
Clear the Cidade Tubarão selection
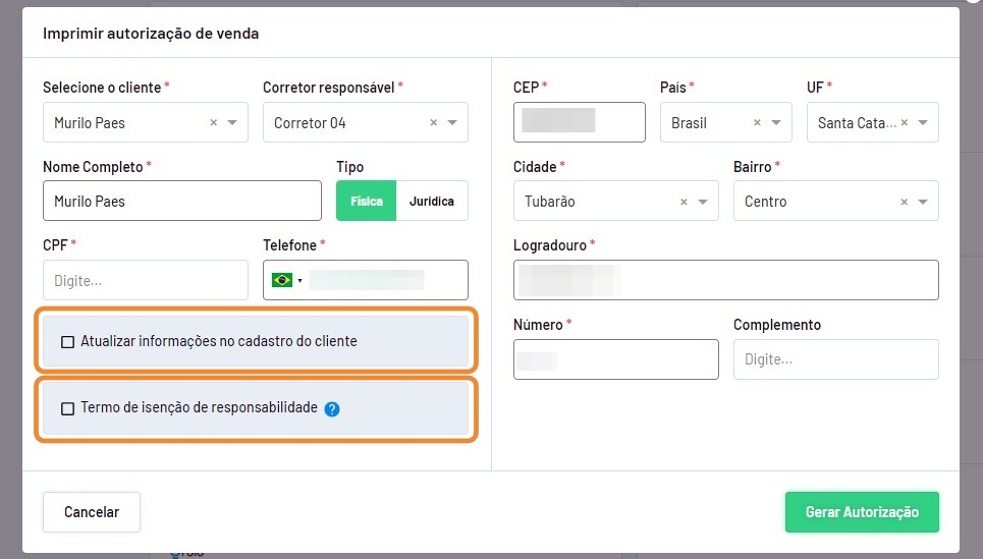coord(684,201)
